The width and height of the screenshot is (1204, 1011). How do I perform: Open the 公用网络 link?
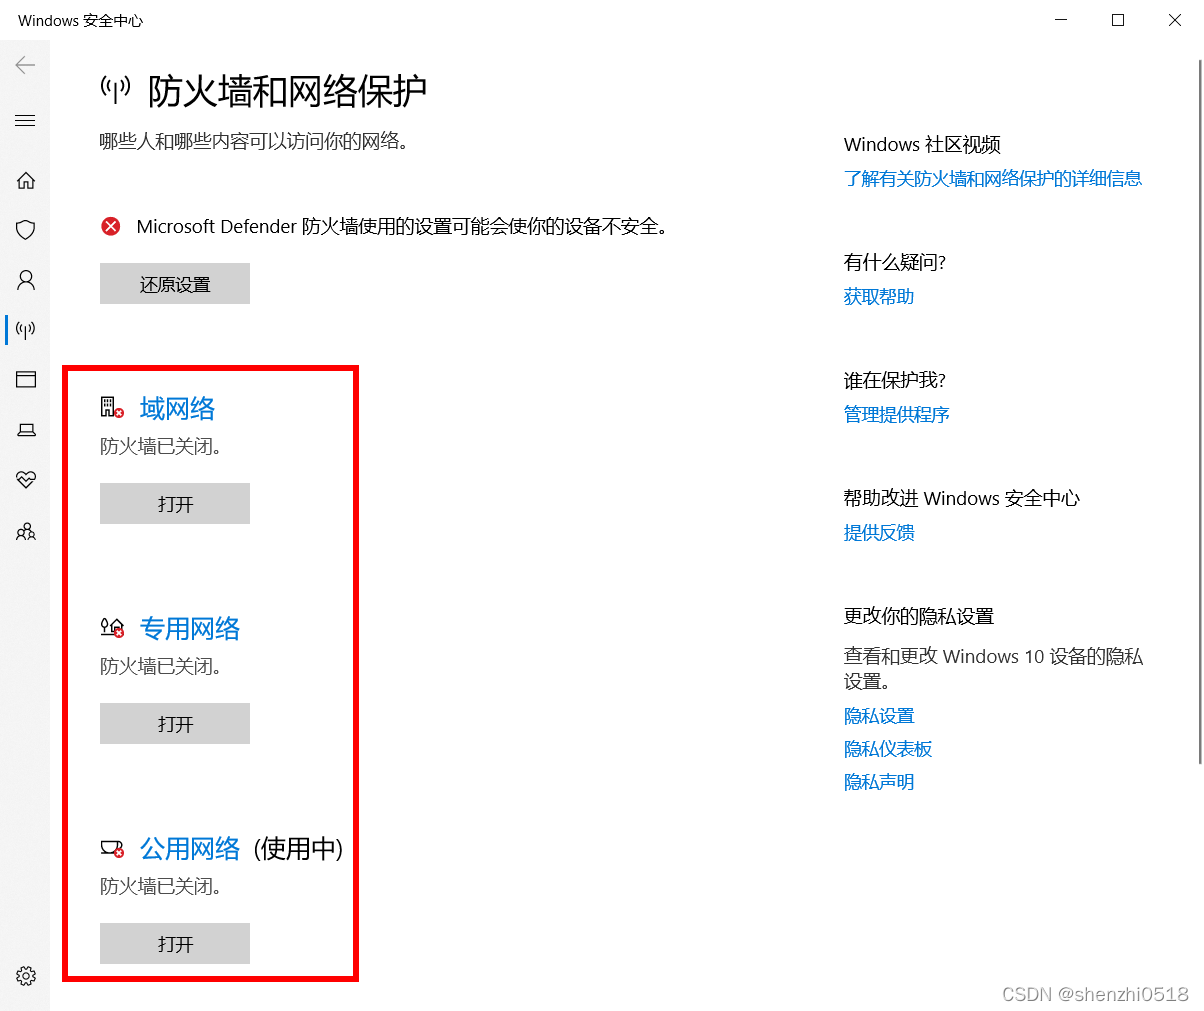tap(190, 848)
